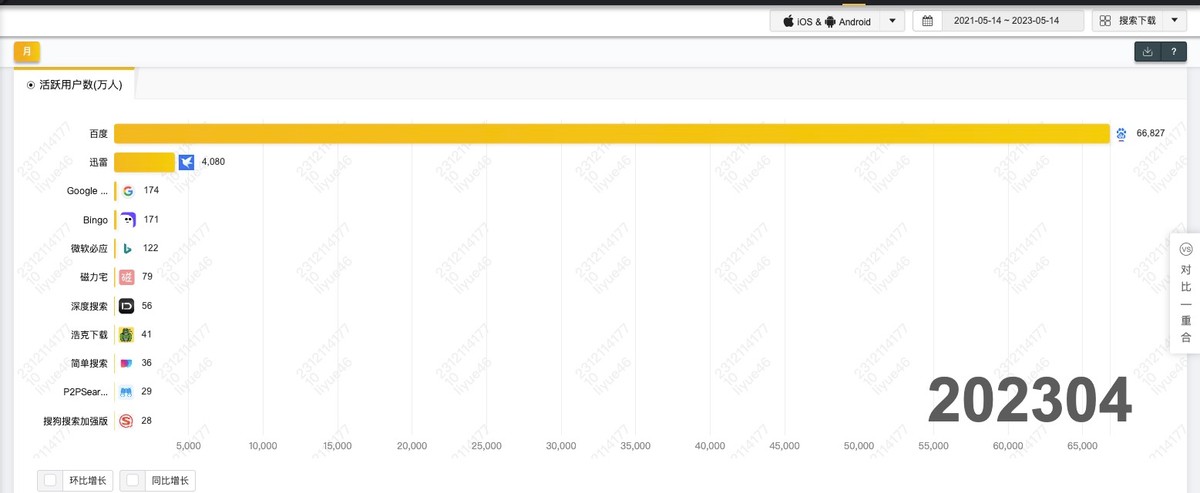Open help via question mark icon
Viewport: 1200px width, 493px height.
coord(1174,52)
